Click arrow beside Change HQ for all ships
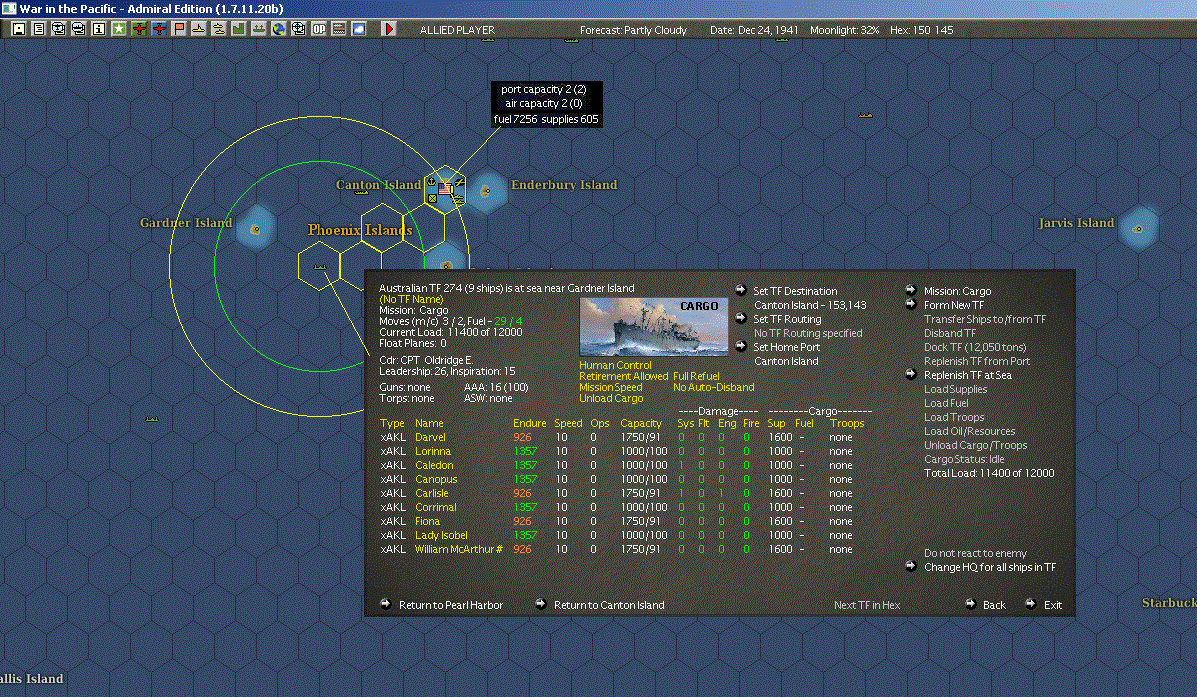 [911, 566]
